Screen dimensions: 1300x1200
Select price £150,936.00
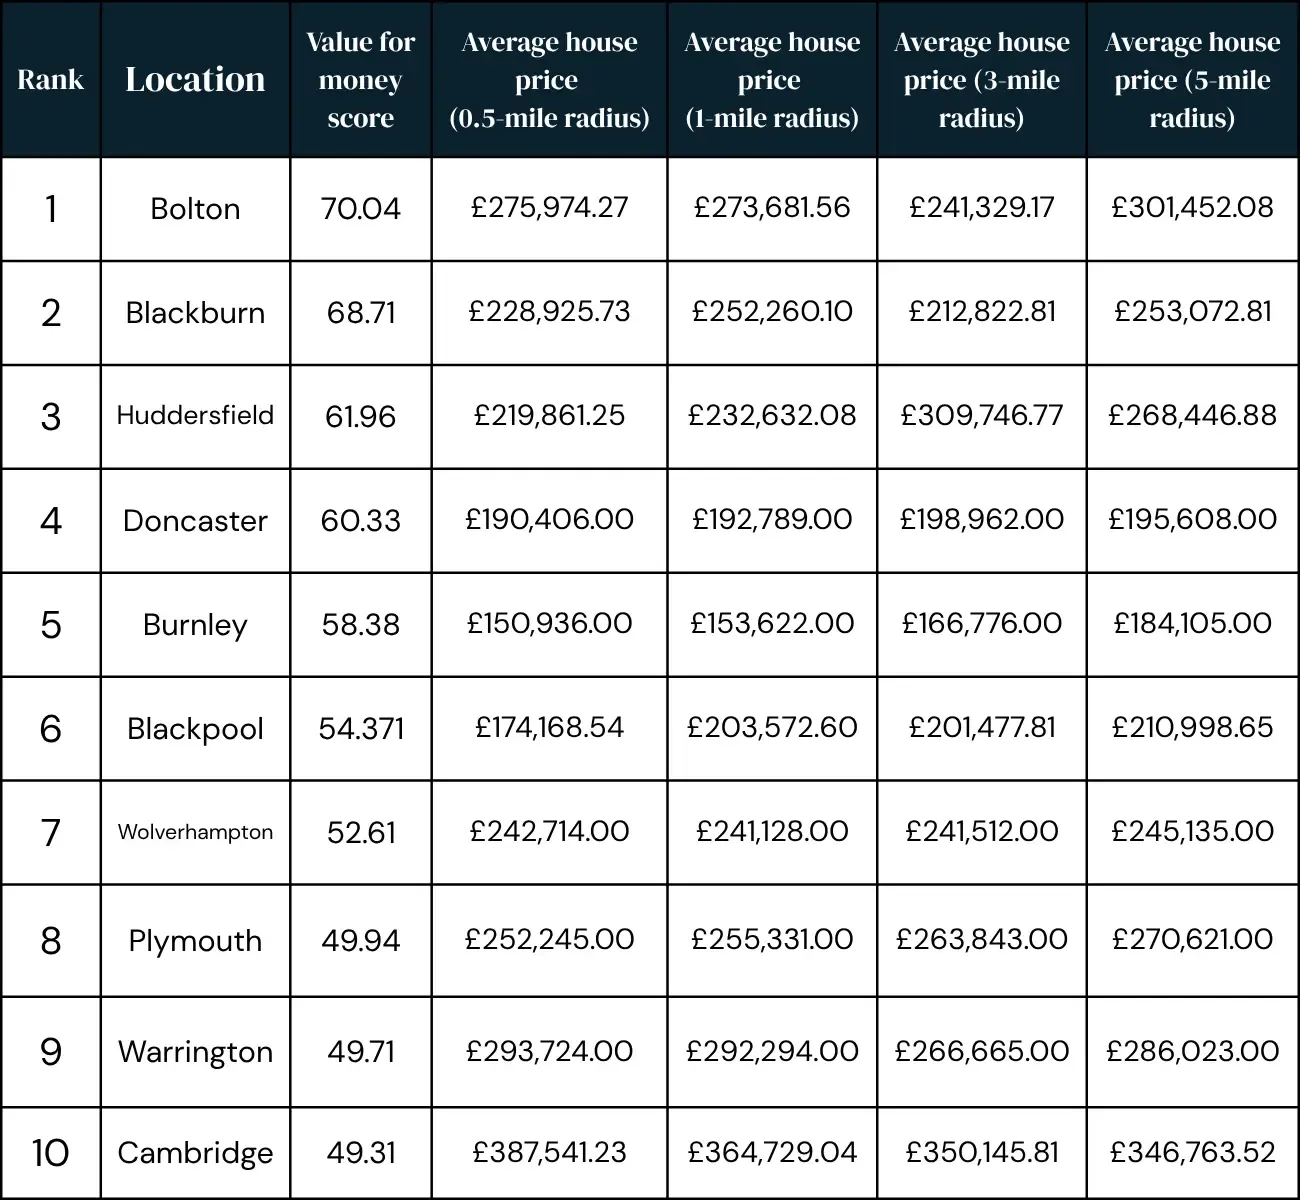(549, 624)
